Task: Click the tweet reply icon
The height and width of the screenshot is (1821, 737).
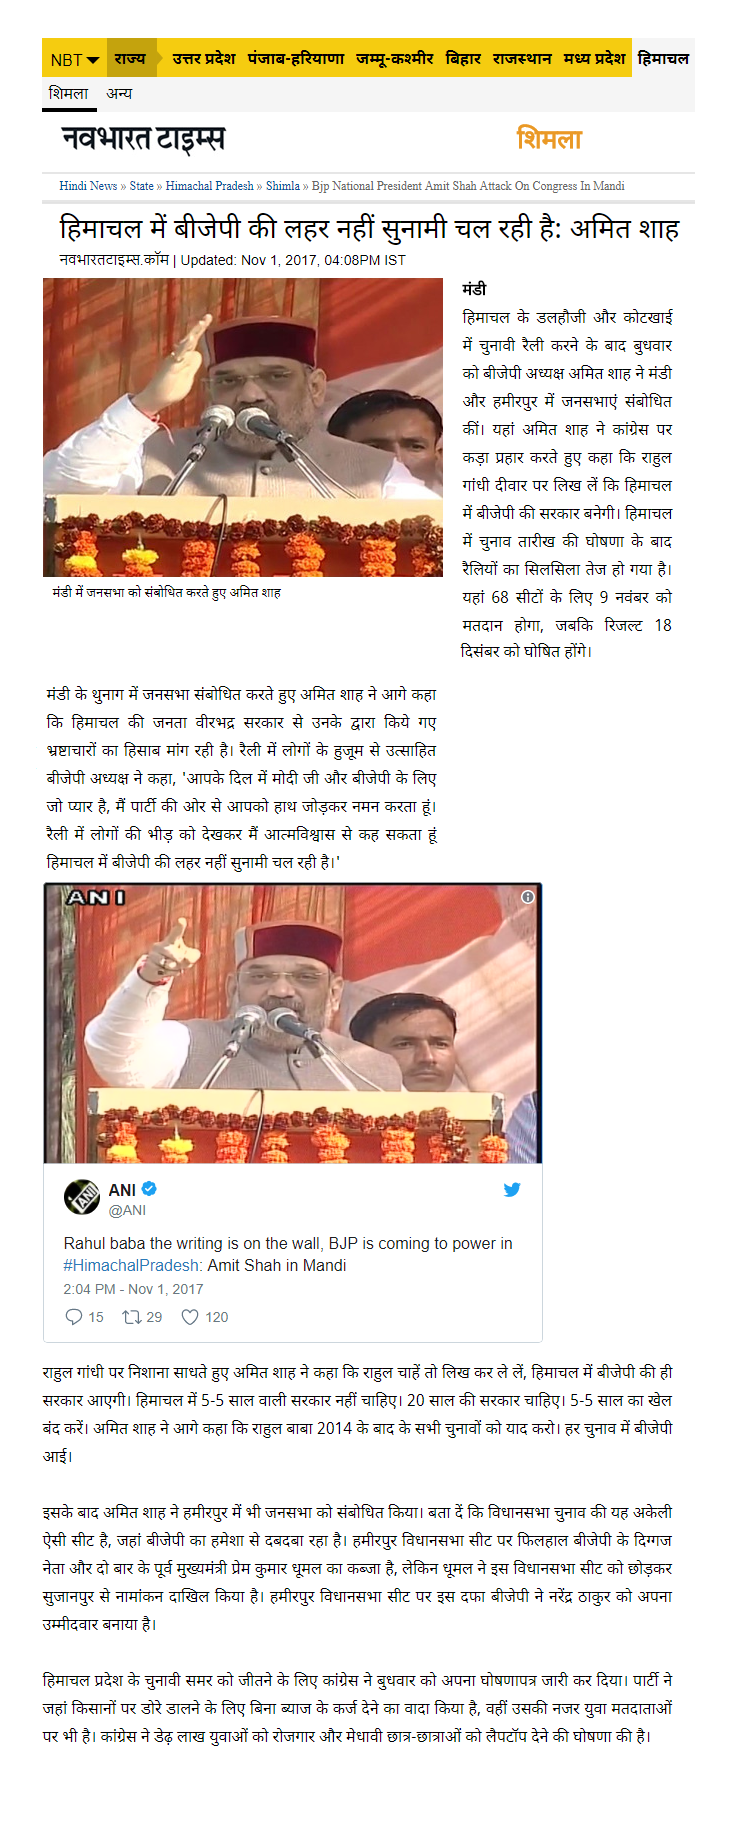Action: pos(73,1317)
